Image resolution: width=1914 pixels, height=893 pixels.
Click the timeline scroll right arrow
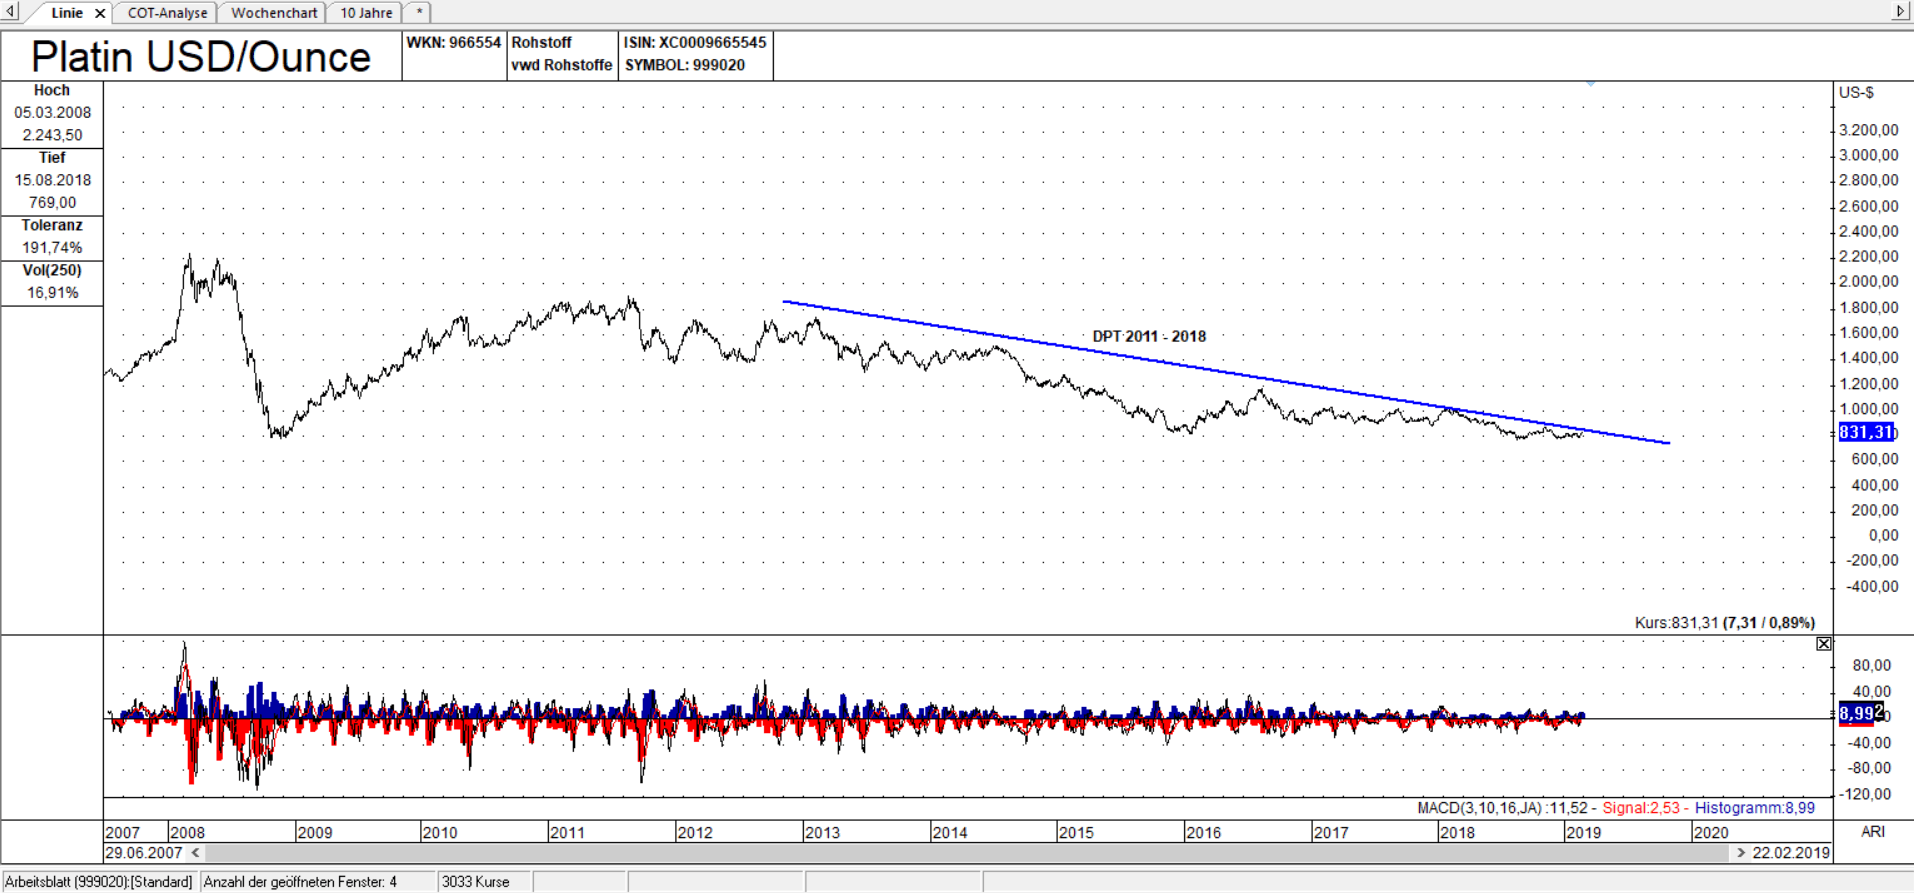1741,853
